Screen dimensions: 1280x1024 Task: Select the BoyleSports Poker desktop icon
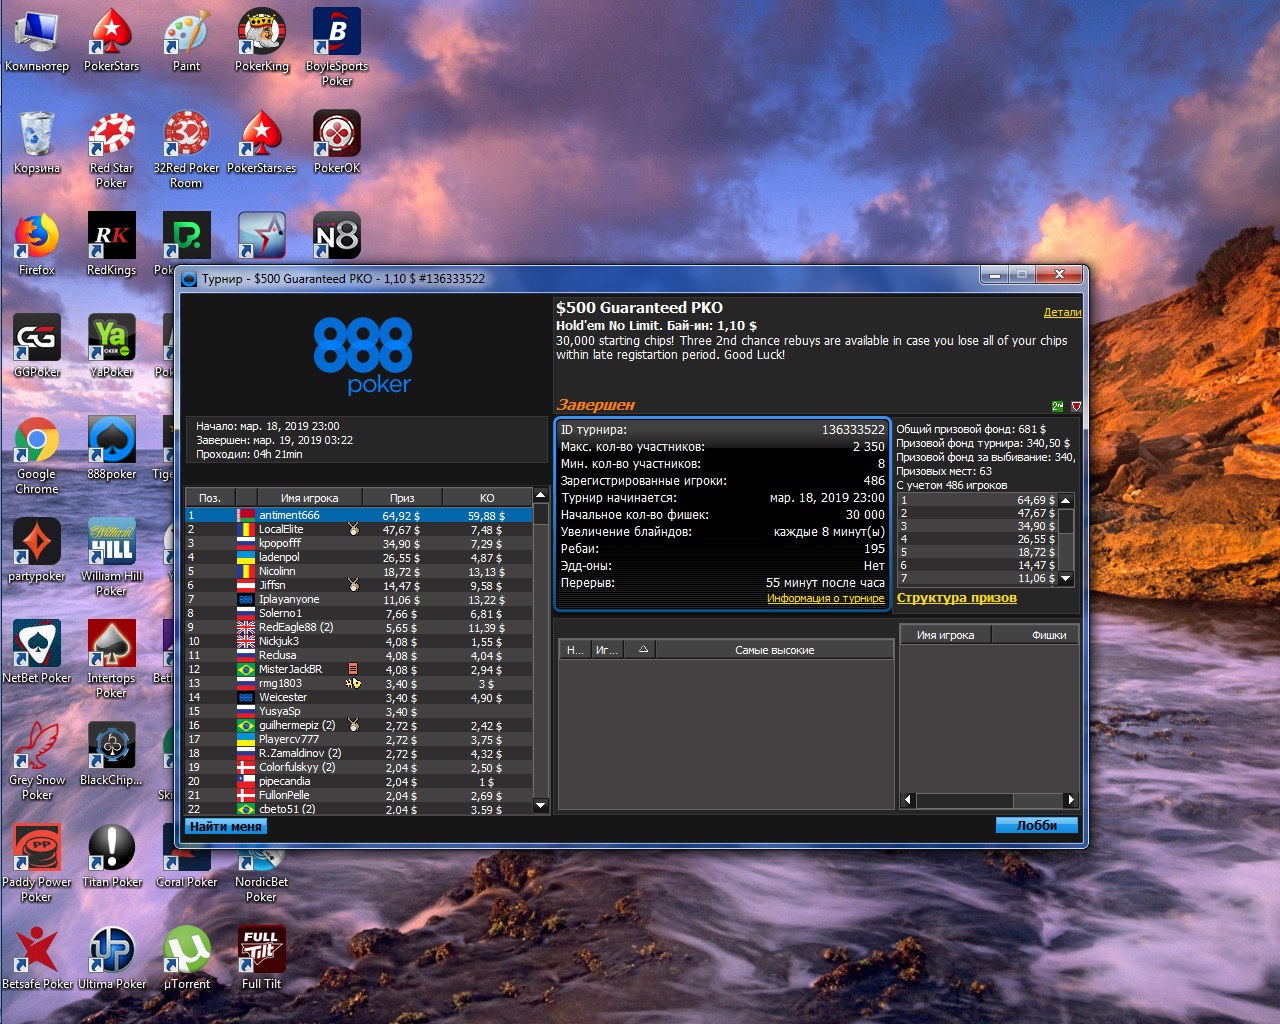[x=337, y=48]
